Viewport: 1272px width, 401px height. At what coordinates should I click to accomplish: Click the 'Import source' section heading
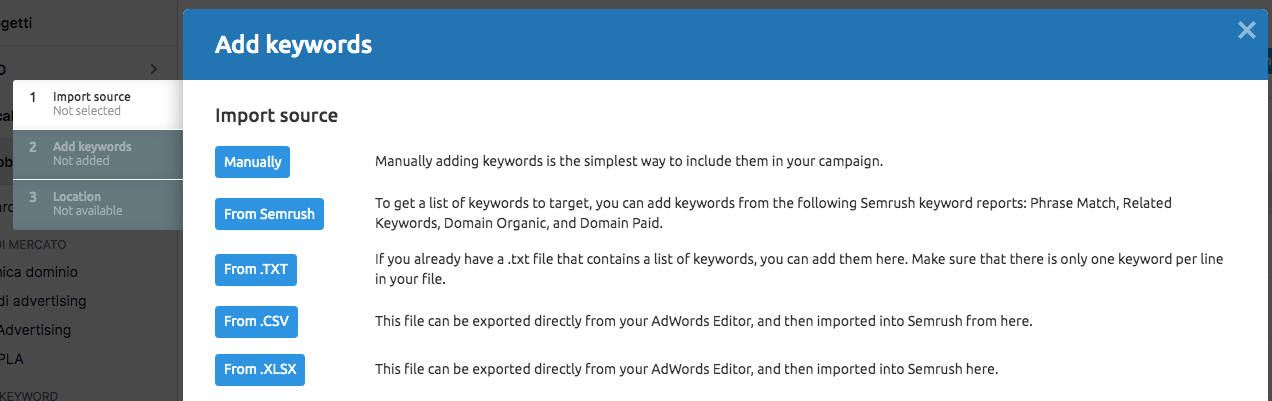click(x=277, y=115)
